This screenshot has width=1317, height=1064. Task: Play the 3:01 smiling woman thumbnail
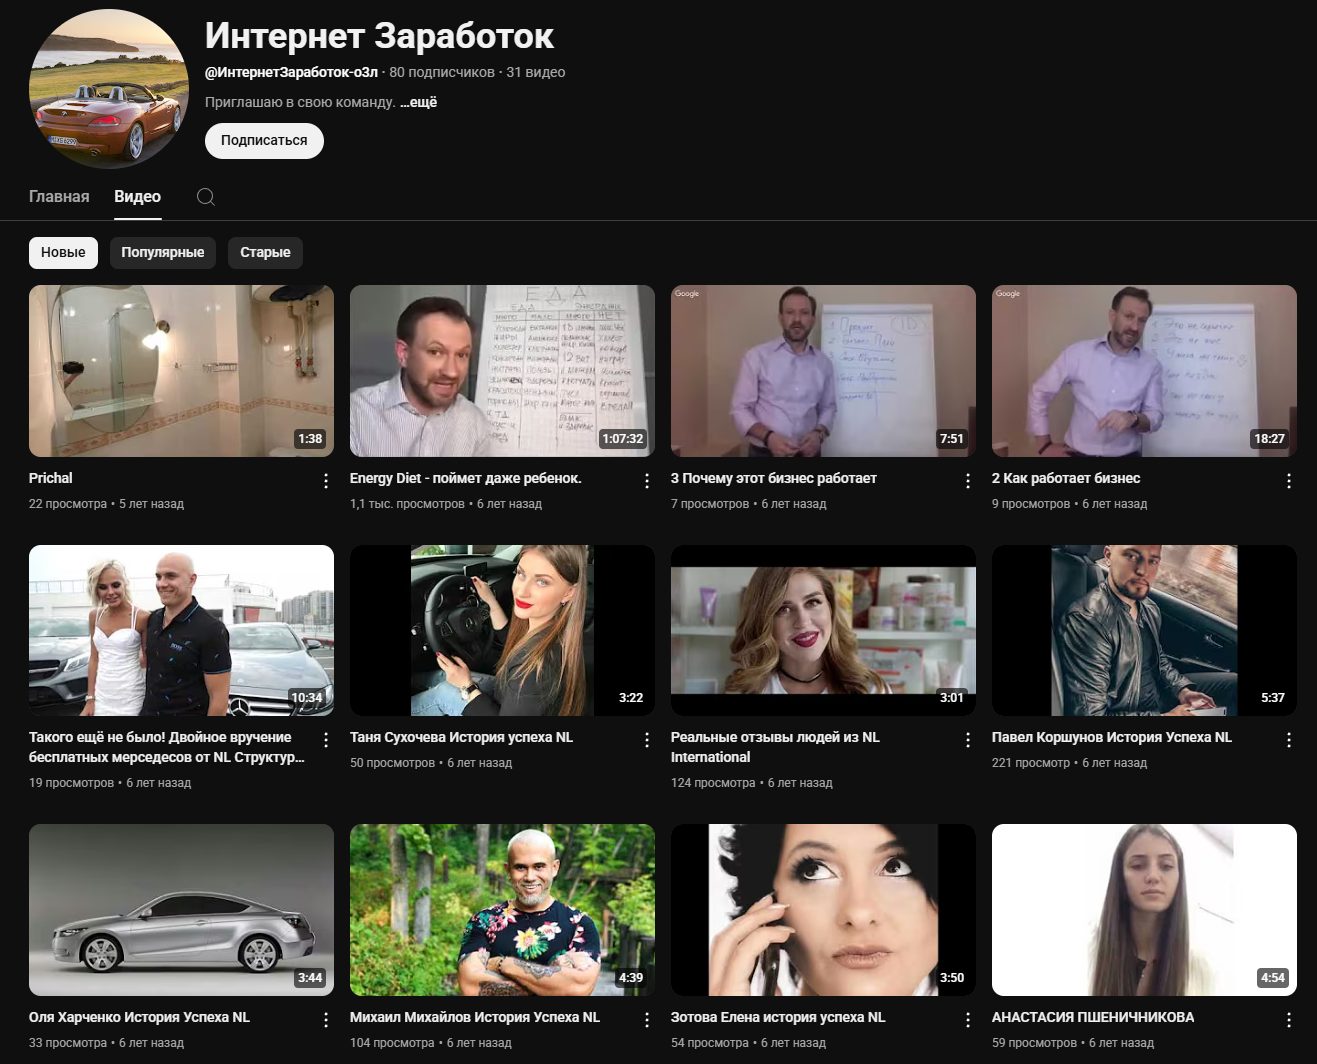point(823,630)
